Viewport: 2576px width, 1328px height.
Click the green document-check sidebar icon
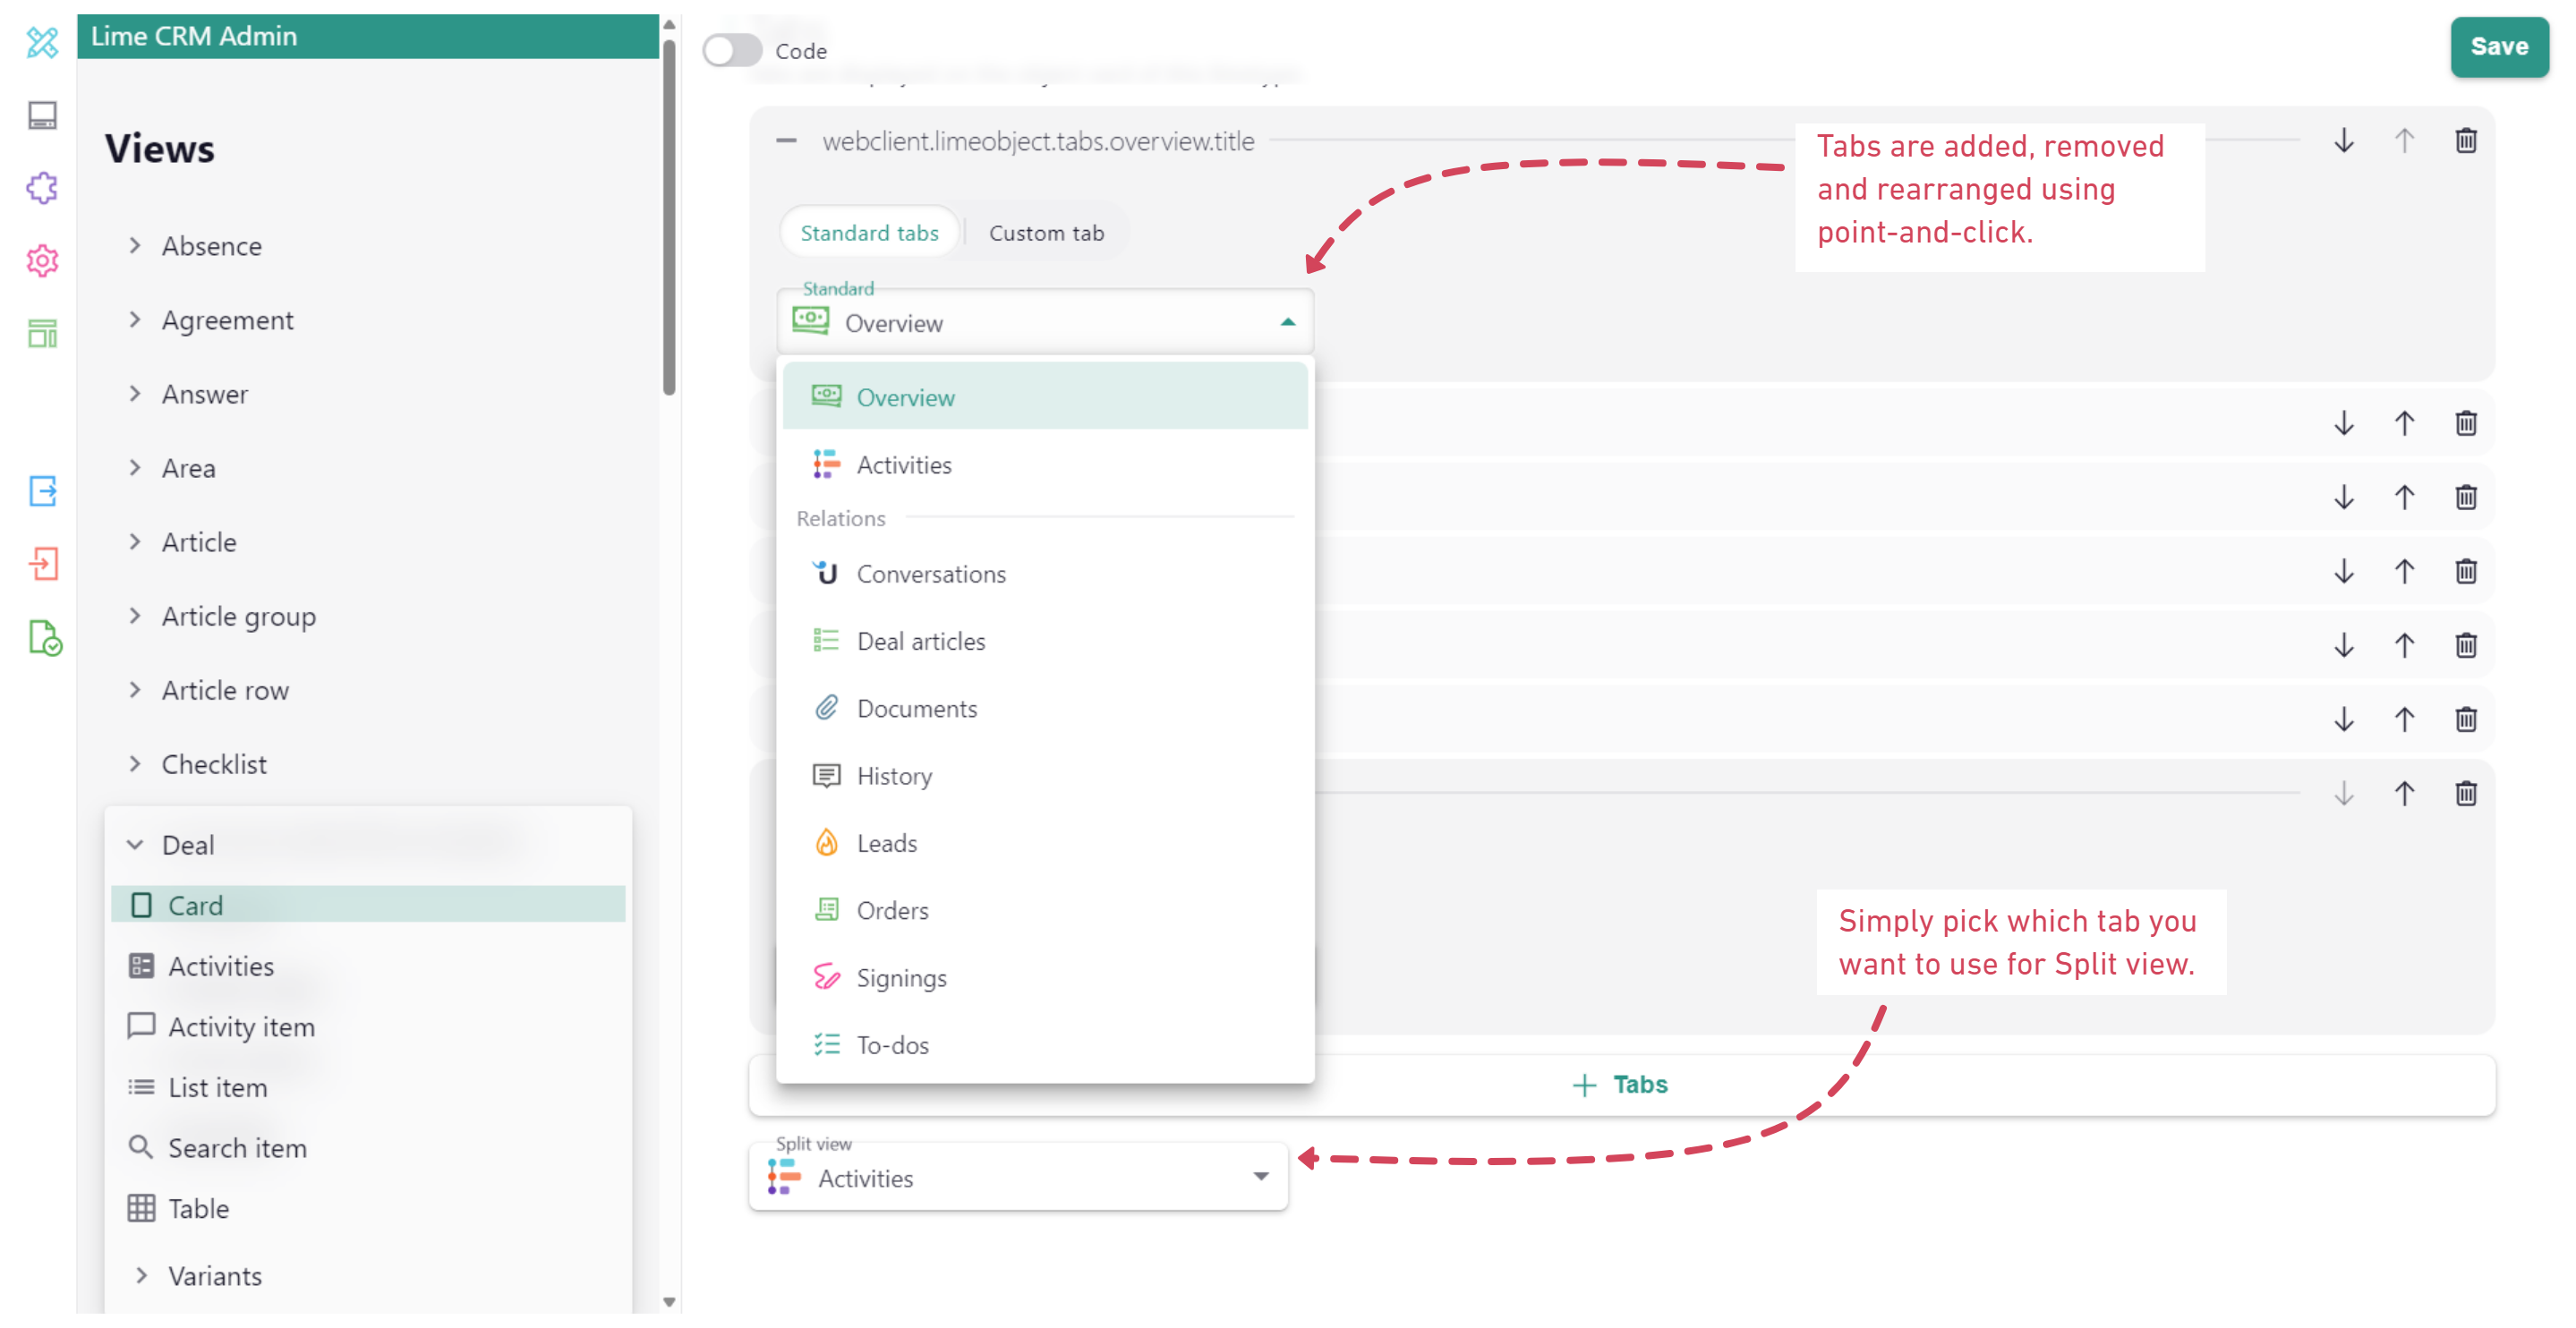pyautogui.click(x=44, y=638)
